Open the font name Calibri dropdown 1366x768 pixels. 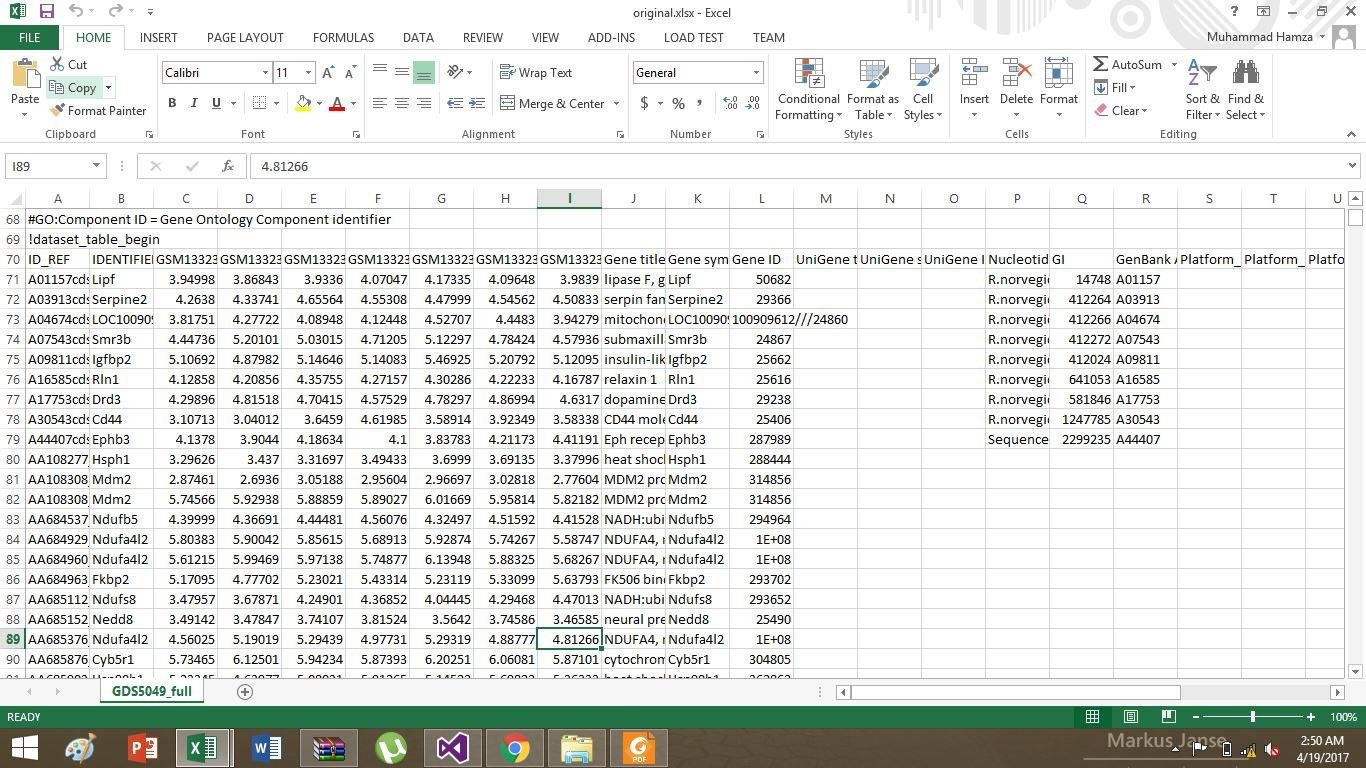tap(265, 73)
